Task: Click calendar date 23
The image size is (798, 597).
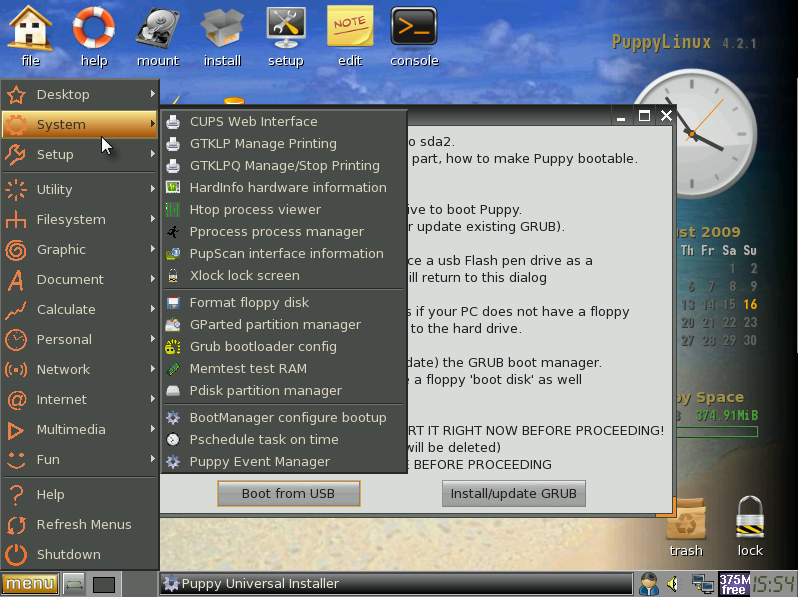Action: point(750,322)
